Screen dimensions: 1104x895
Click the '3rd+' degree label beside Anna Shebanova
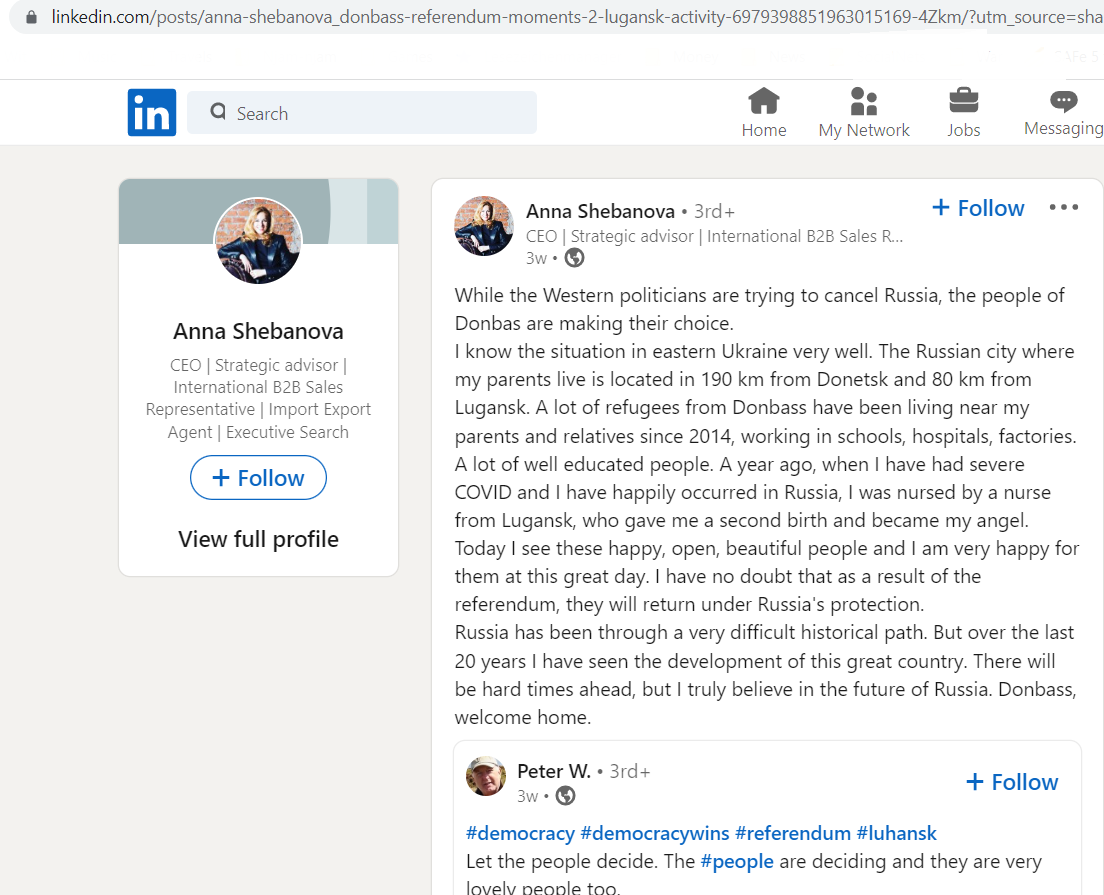[x=714, y=211]
